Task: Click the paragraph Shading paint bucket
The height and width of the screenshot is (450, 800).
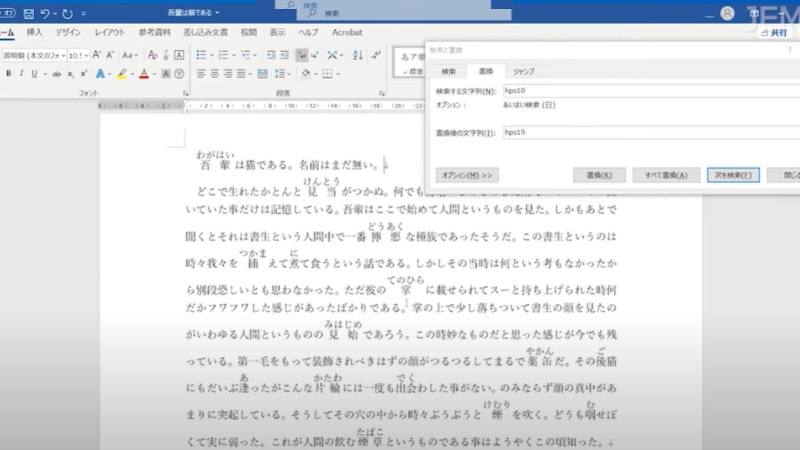Action: 306,74
